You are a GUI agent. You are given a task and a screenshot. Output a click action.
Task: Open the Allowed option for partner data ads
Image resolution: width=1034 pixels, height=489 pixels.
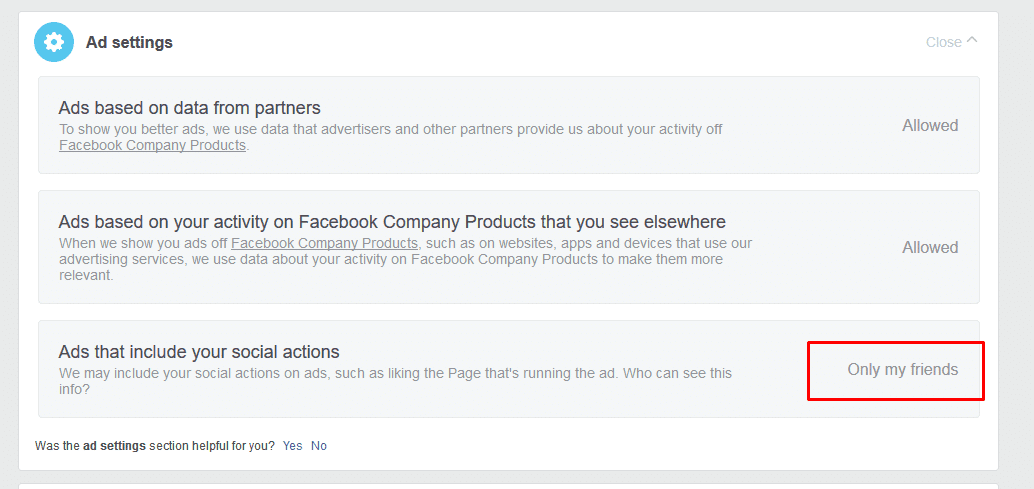point(930,126)
